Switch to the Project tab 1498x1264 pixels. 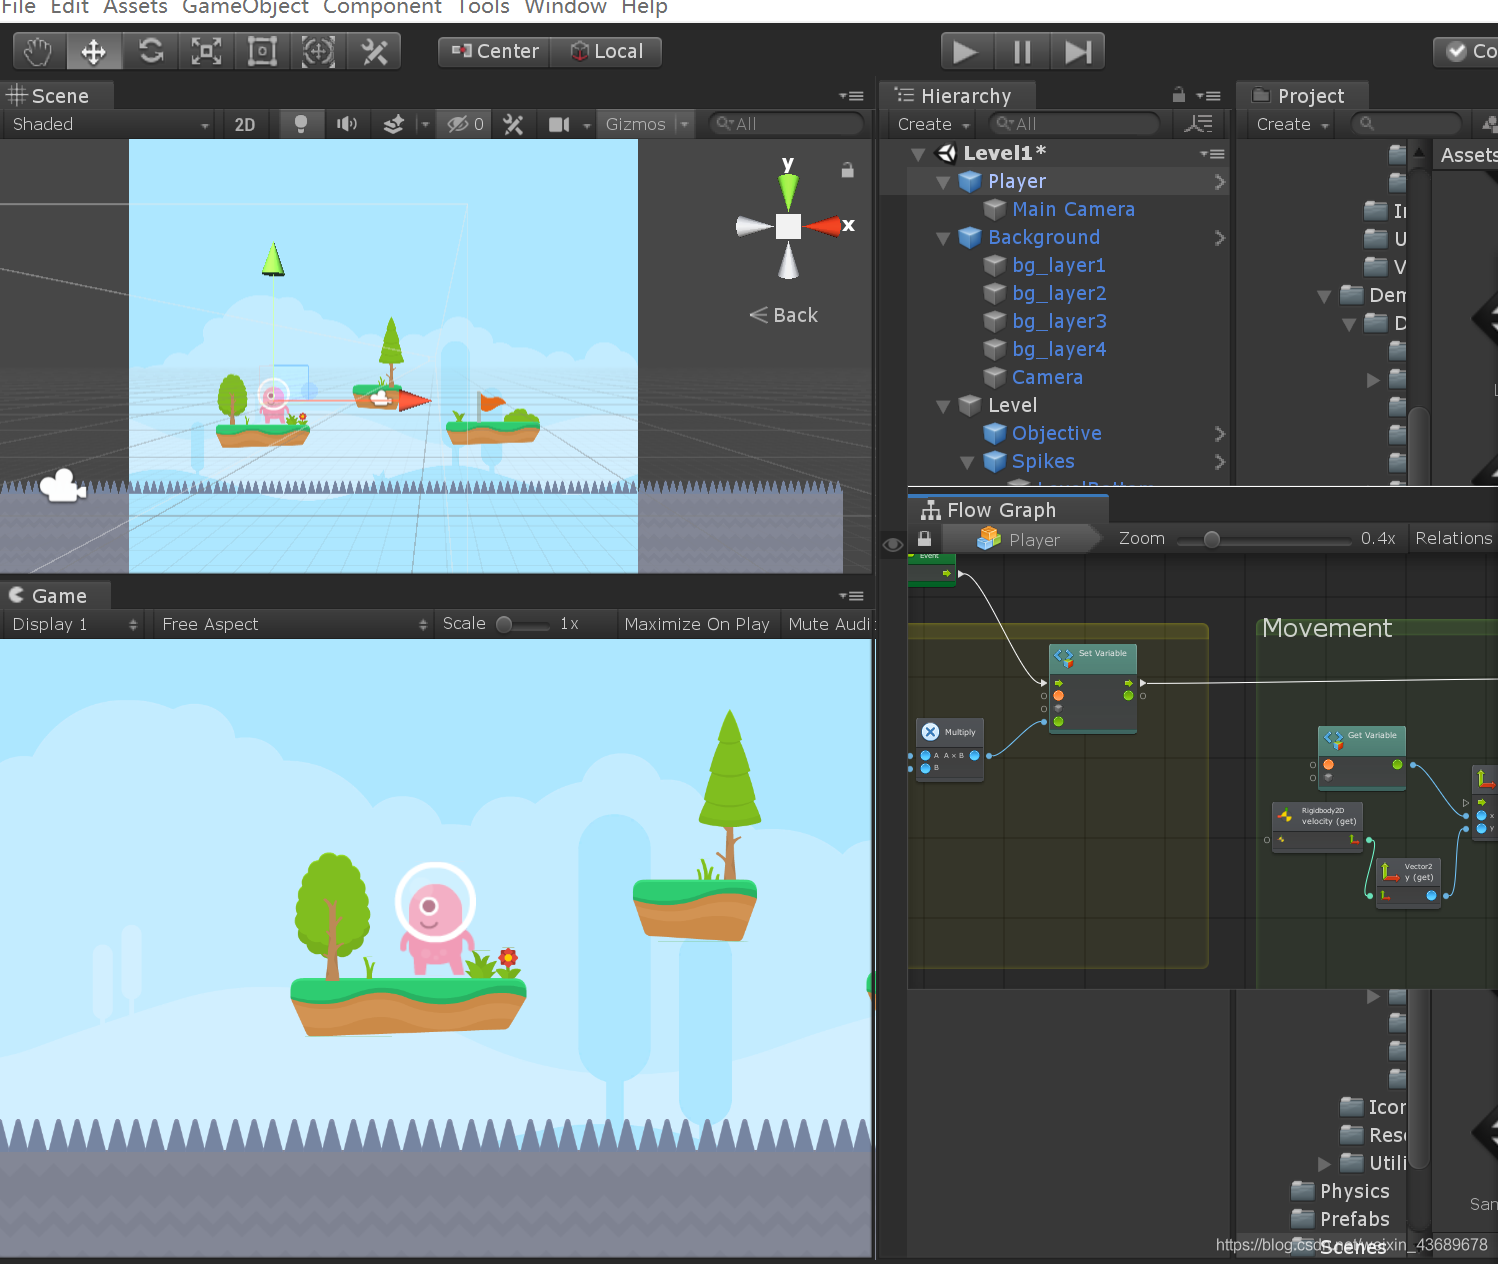coord(1302,96)
